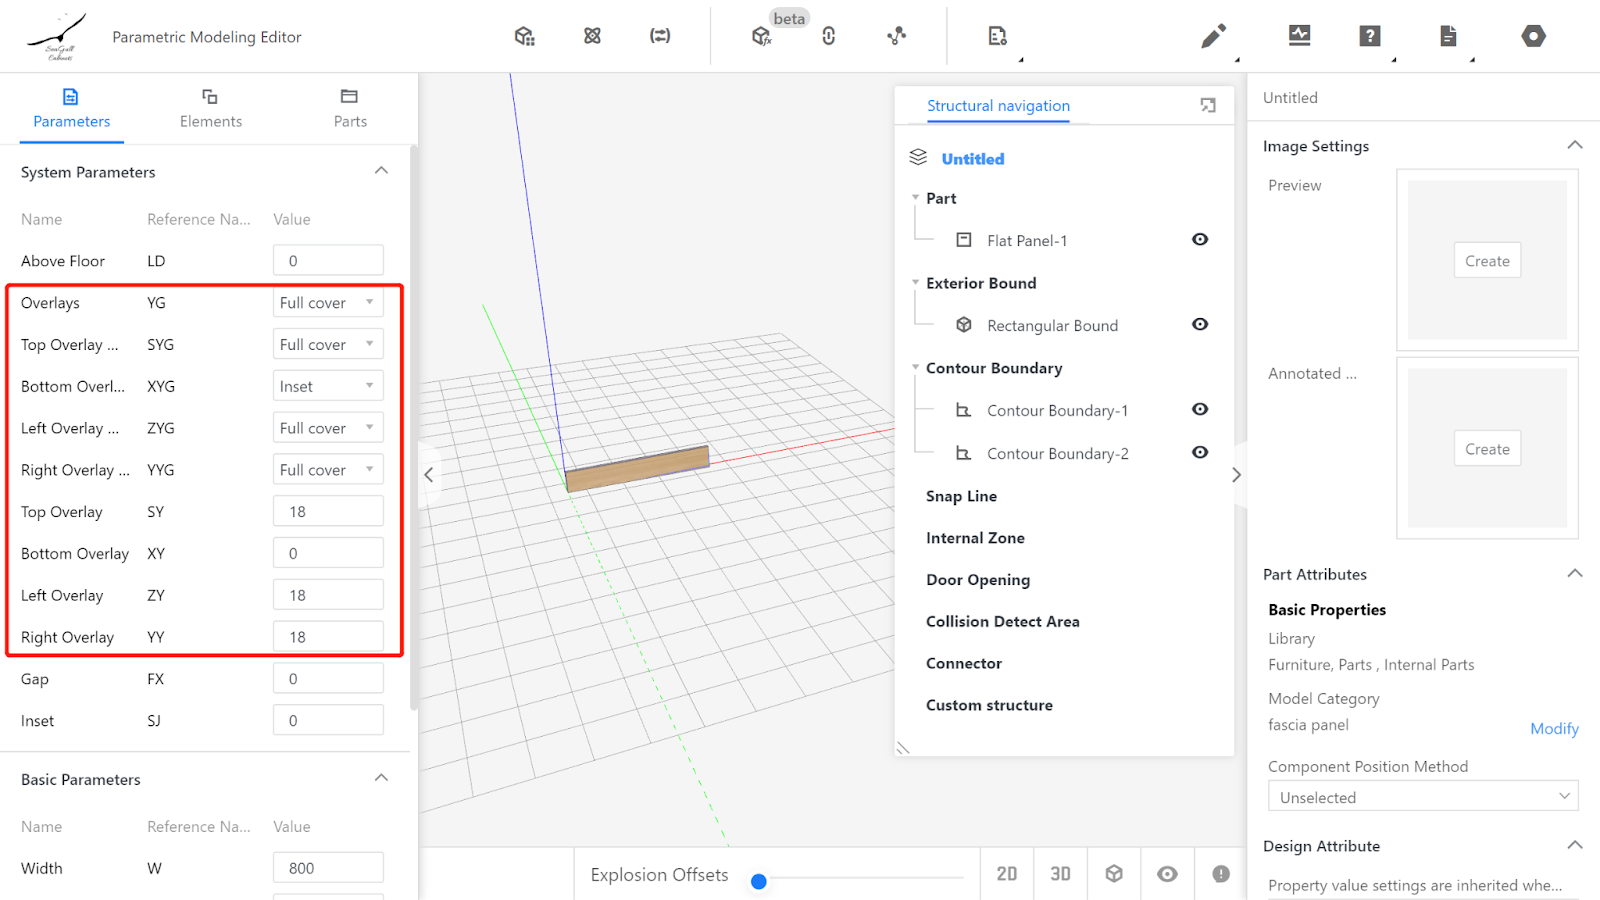Click the Explosion Offsets slider handle
The image size is (1600, 900).
point(759,881)
